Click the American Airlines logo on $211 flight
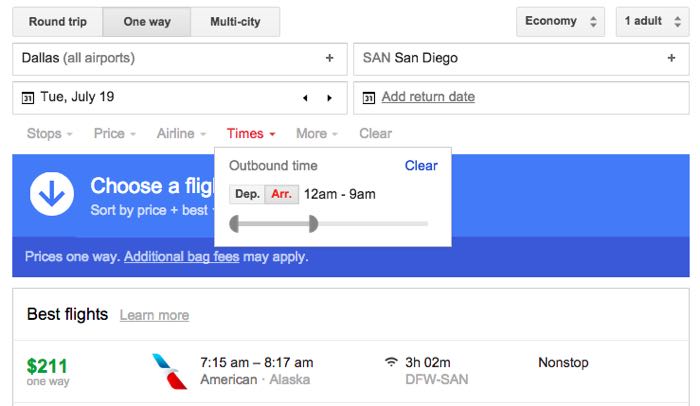 coord(169,371)
